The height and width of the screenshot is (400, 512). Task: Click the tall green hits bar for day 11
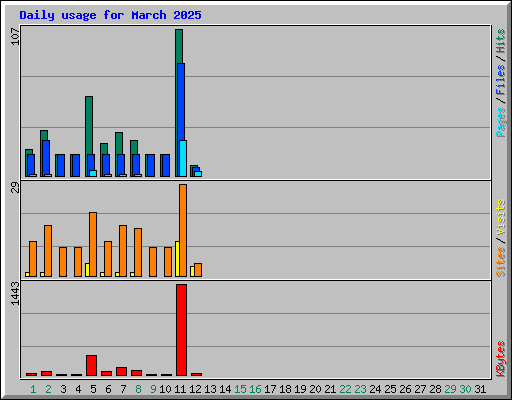click(x=179, y=46)
